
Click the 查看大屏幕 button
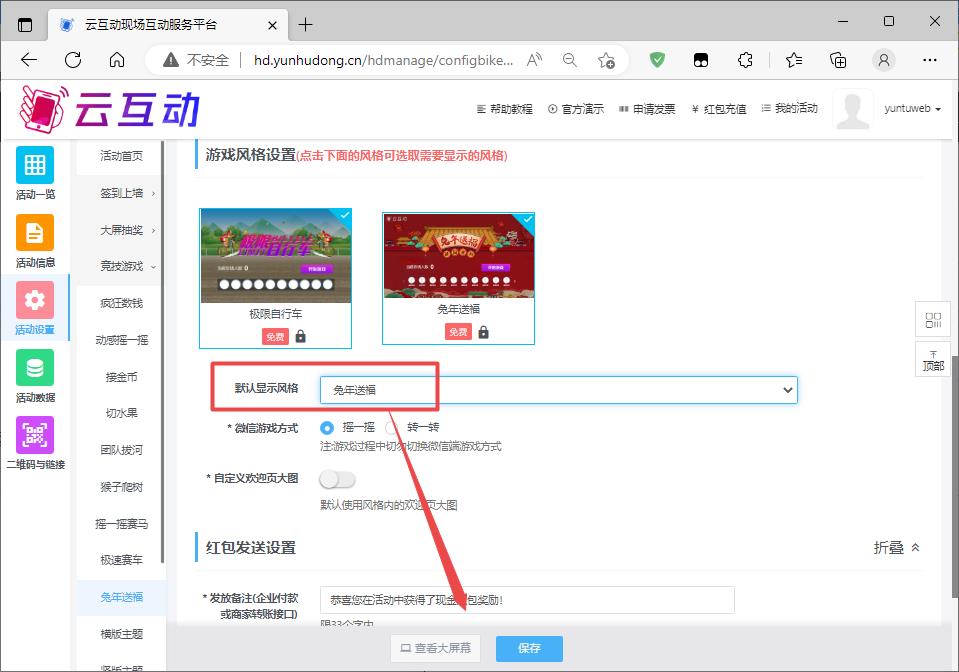435,648
